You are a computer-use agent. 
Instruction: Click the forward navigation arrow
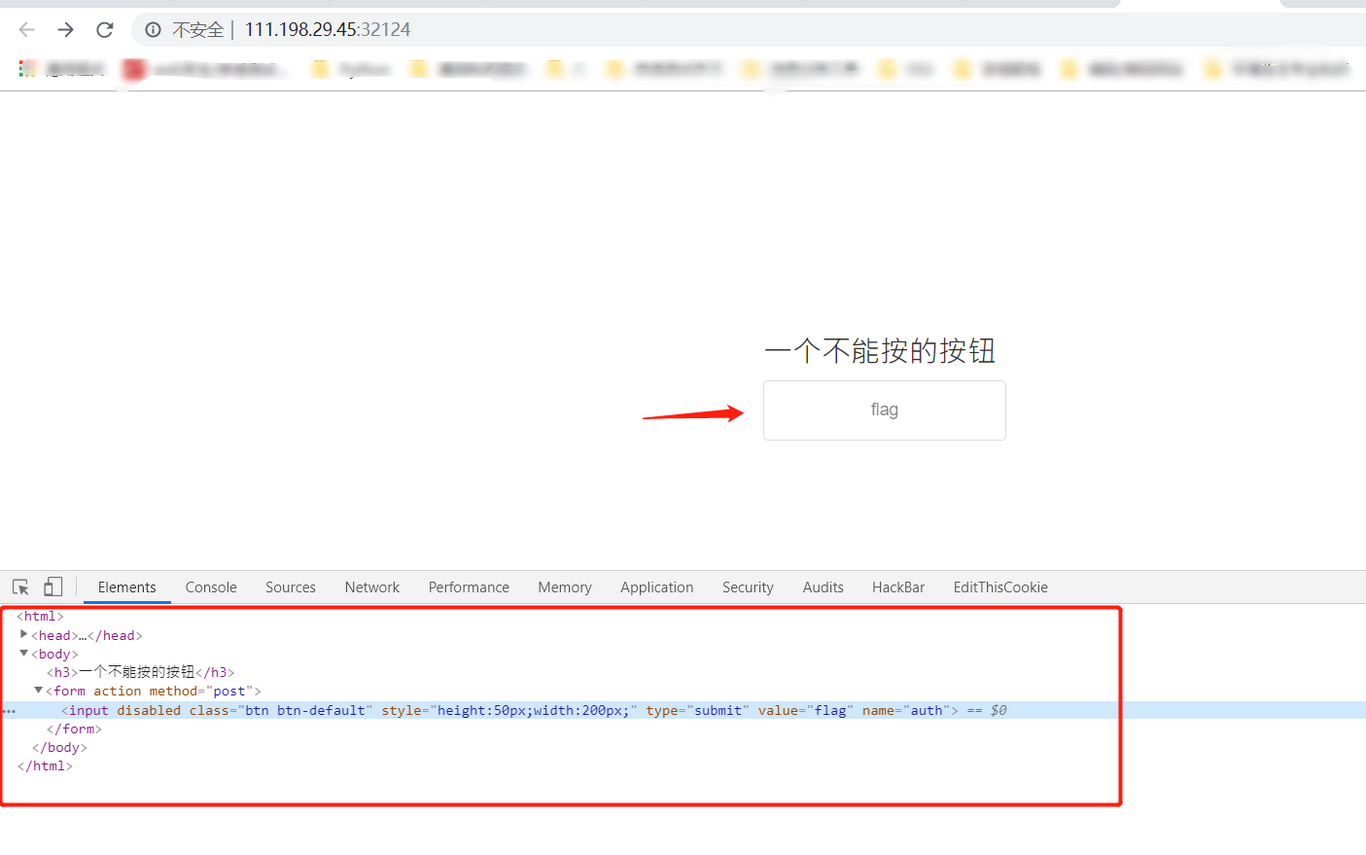[x=65, y=30]
